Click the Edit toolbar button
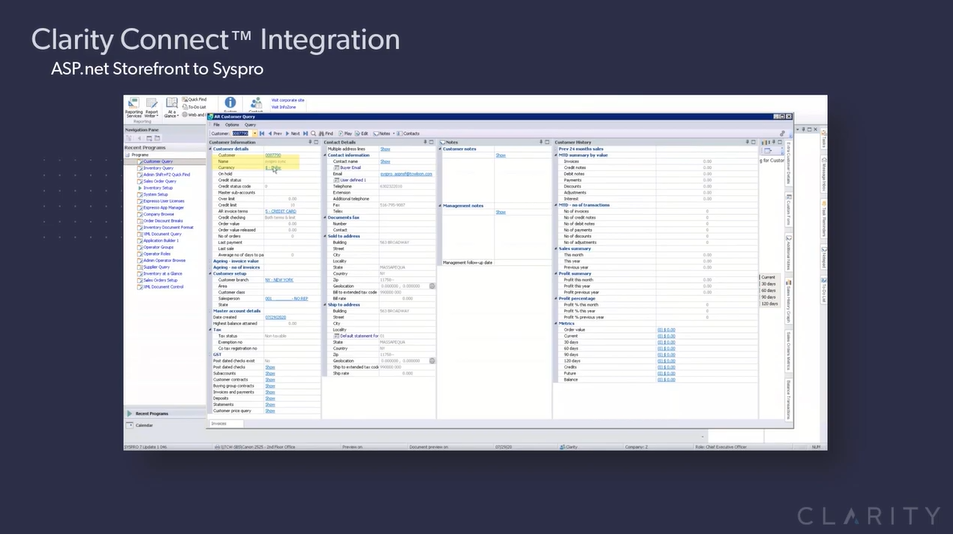 pos(362,133)
